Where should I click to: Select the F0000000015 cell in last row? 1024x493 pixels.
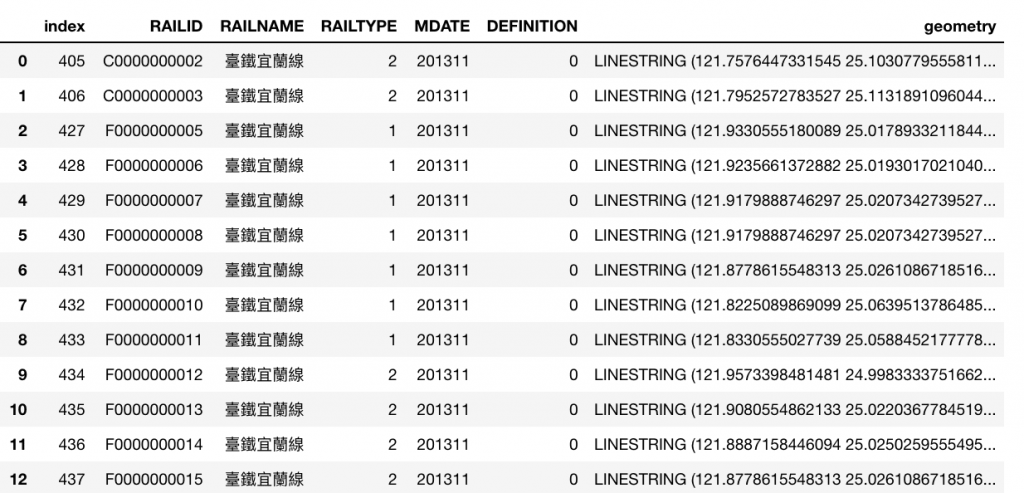coord(154,479)
